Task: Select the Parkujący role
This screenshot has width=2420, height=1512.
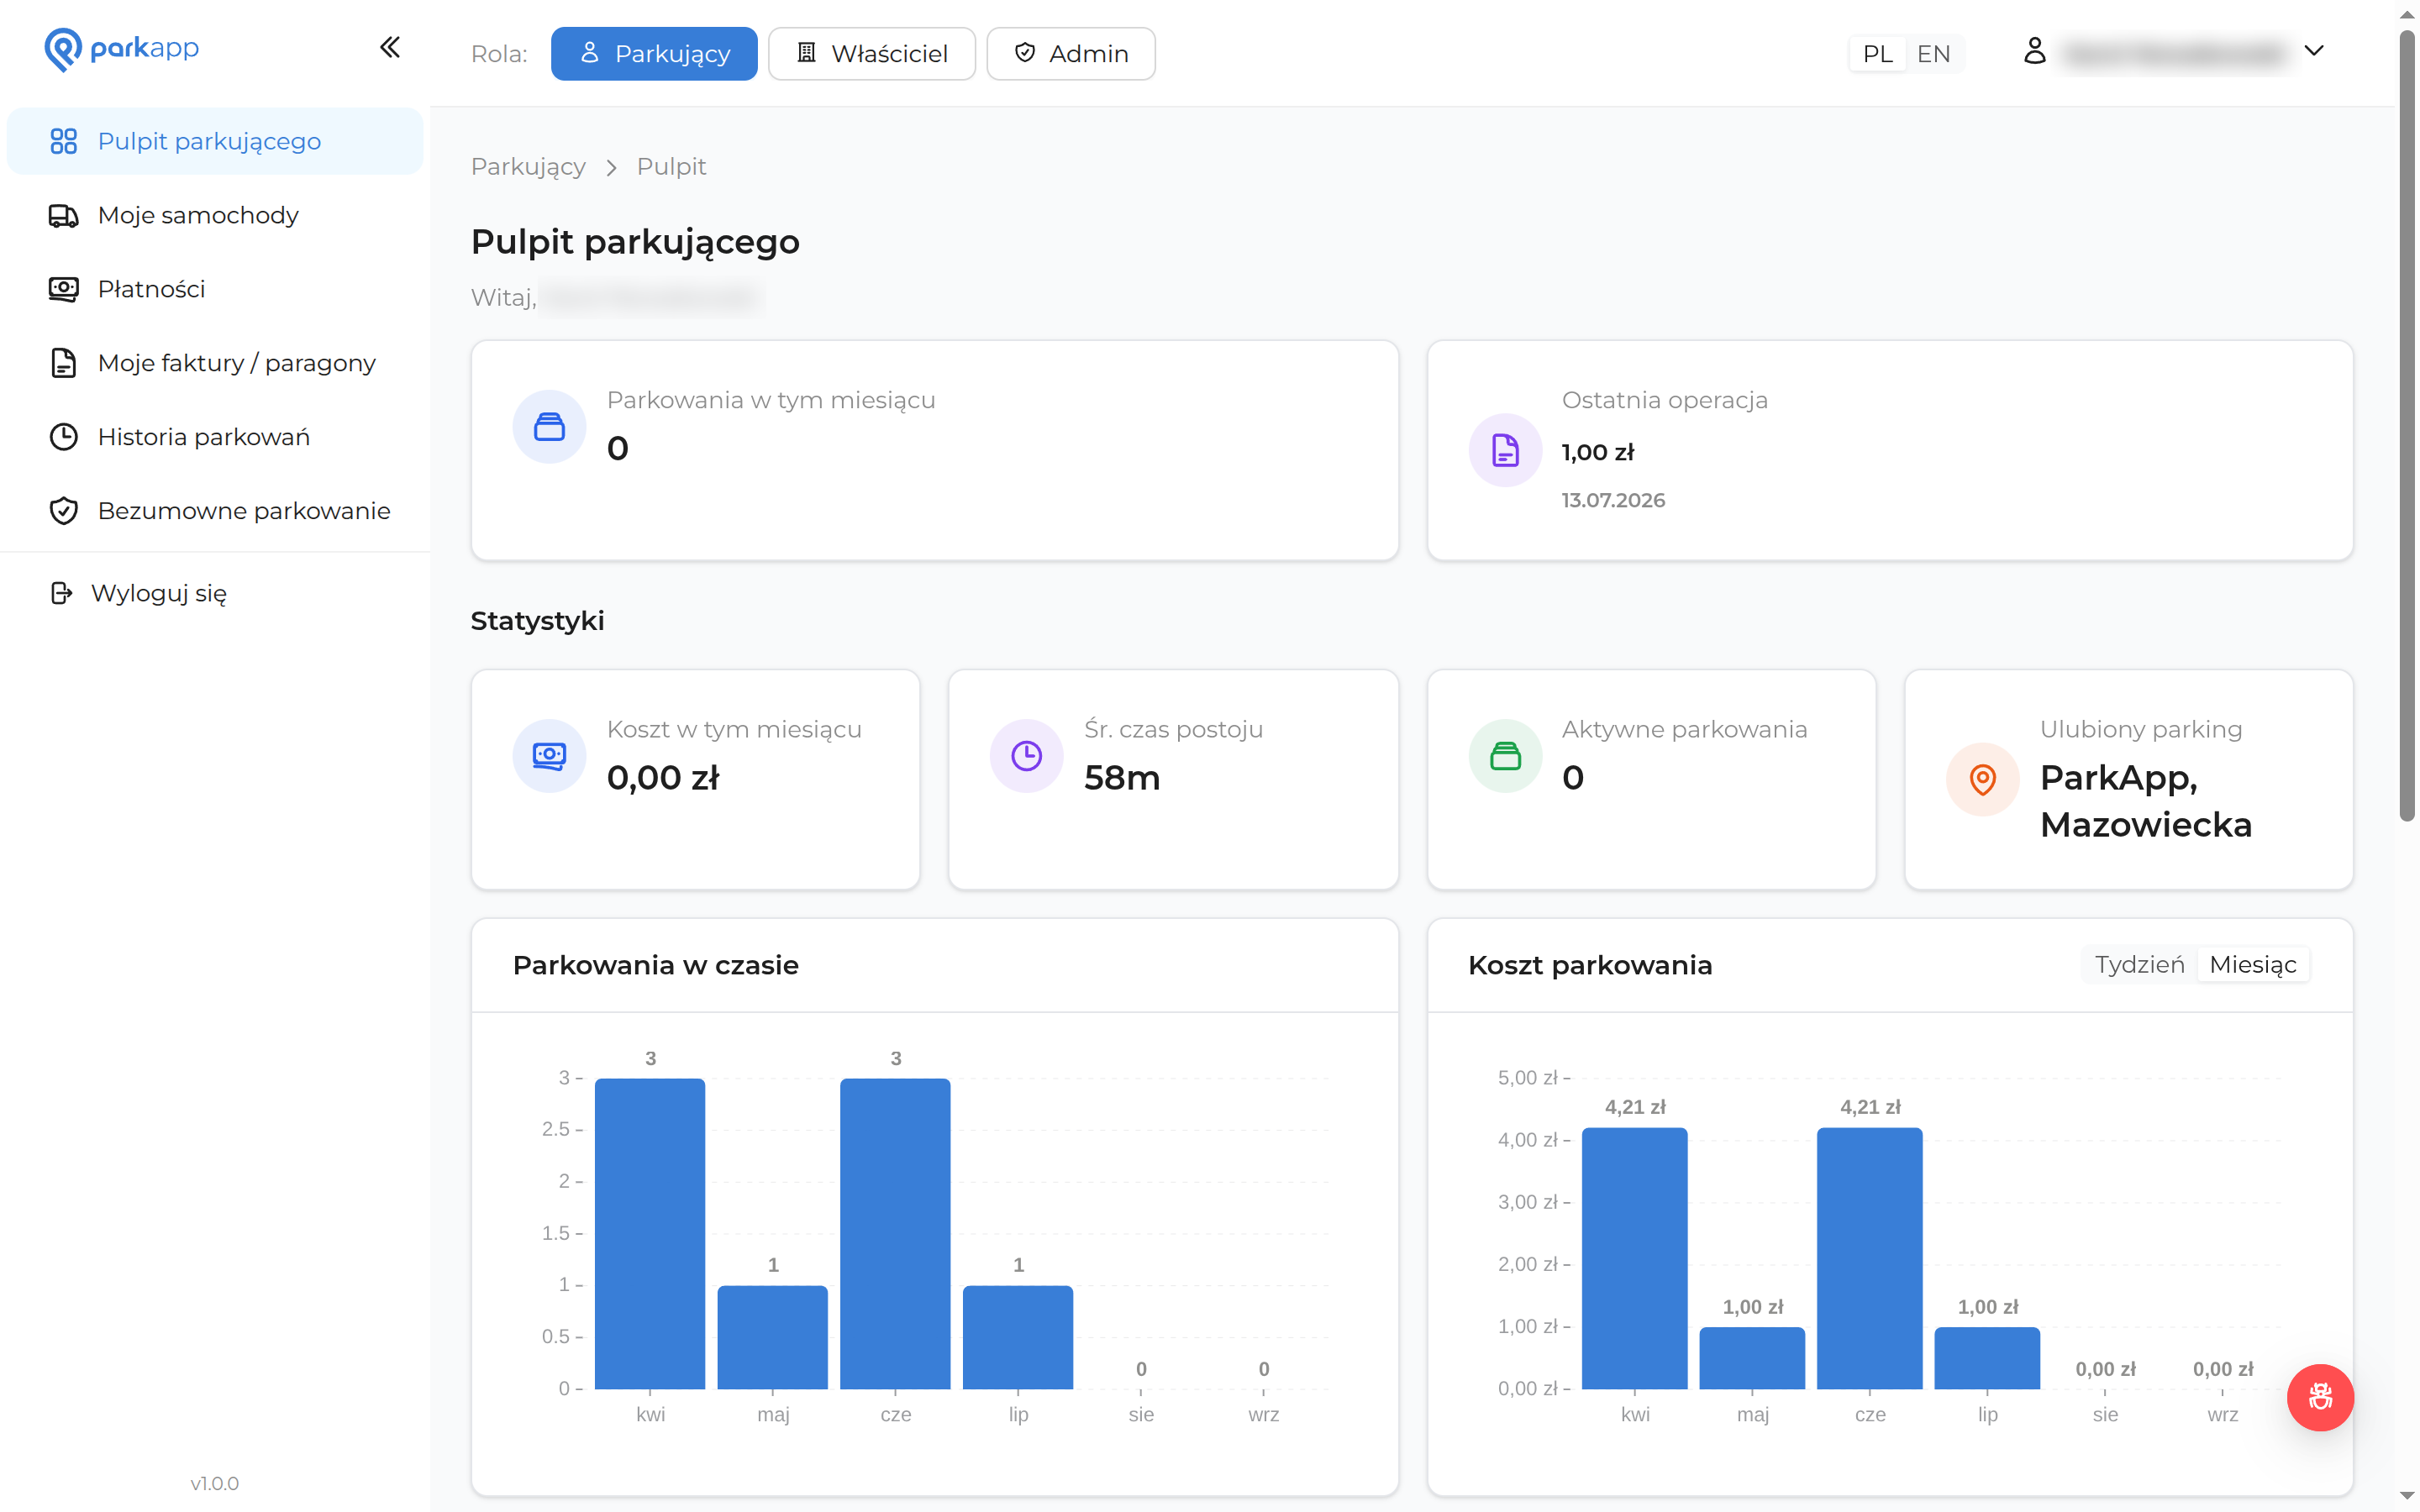Action: (654, 54)
